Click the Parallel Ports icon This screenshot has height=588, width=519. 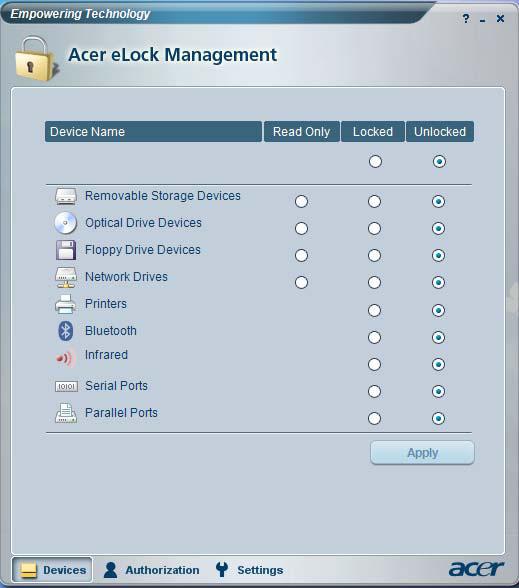pyautogui.click(x=66, y=413)
